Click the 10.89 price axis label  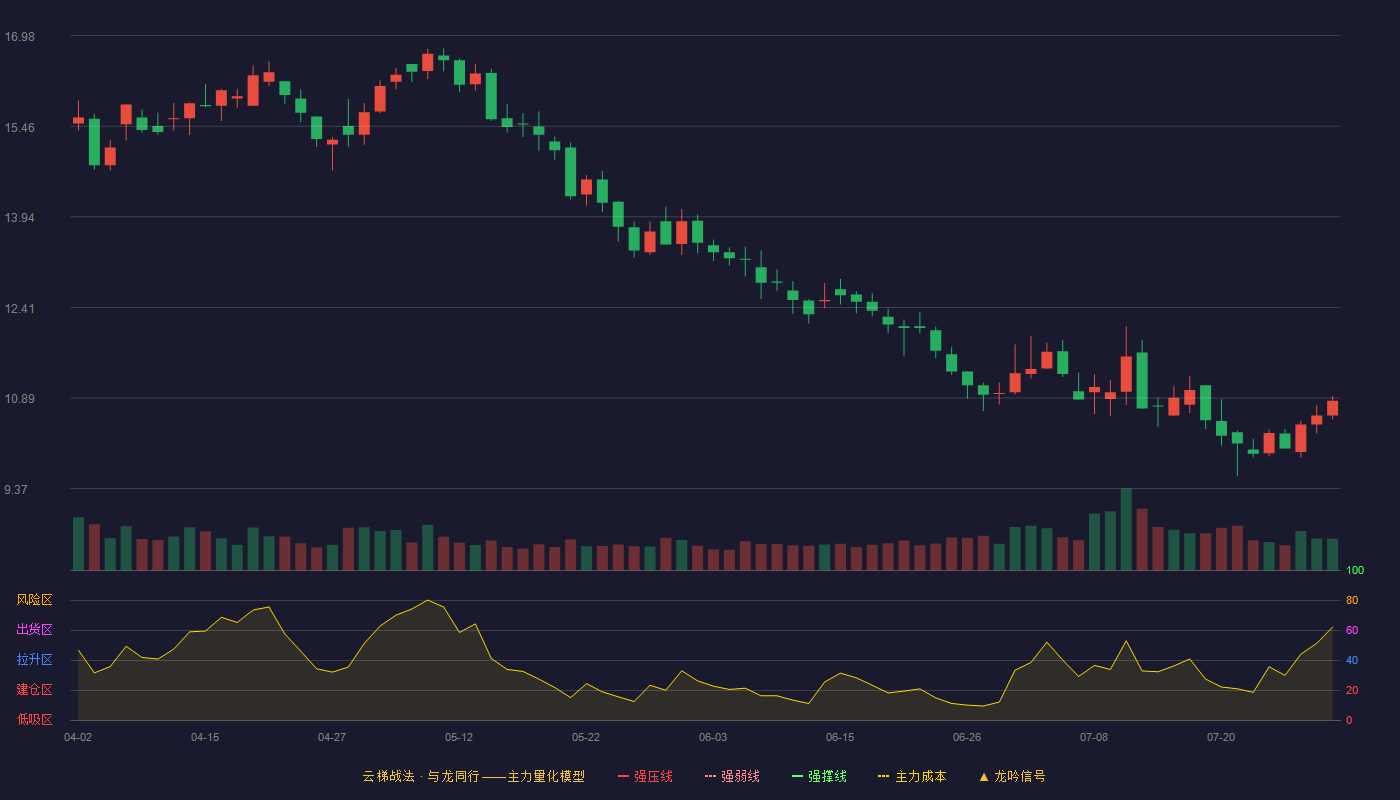tap(19, 399)
